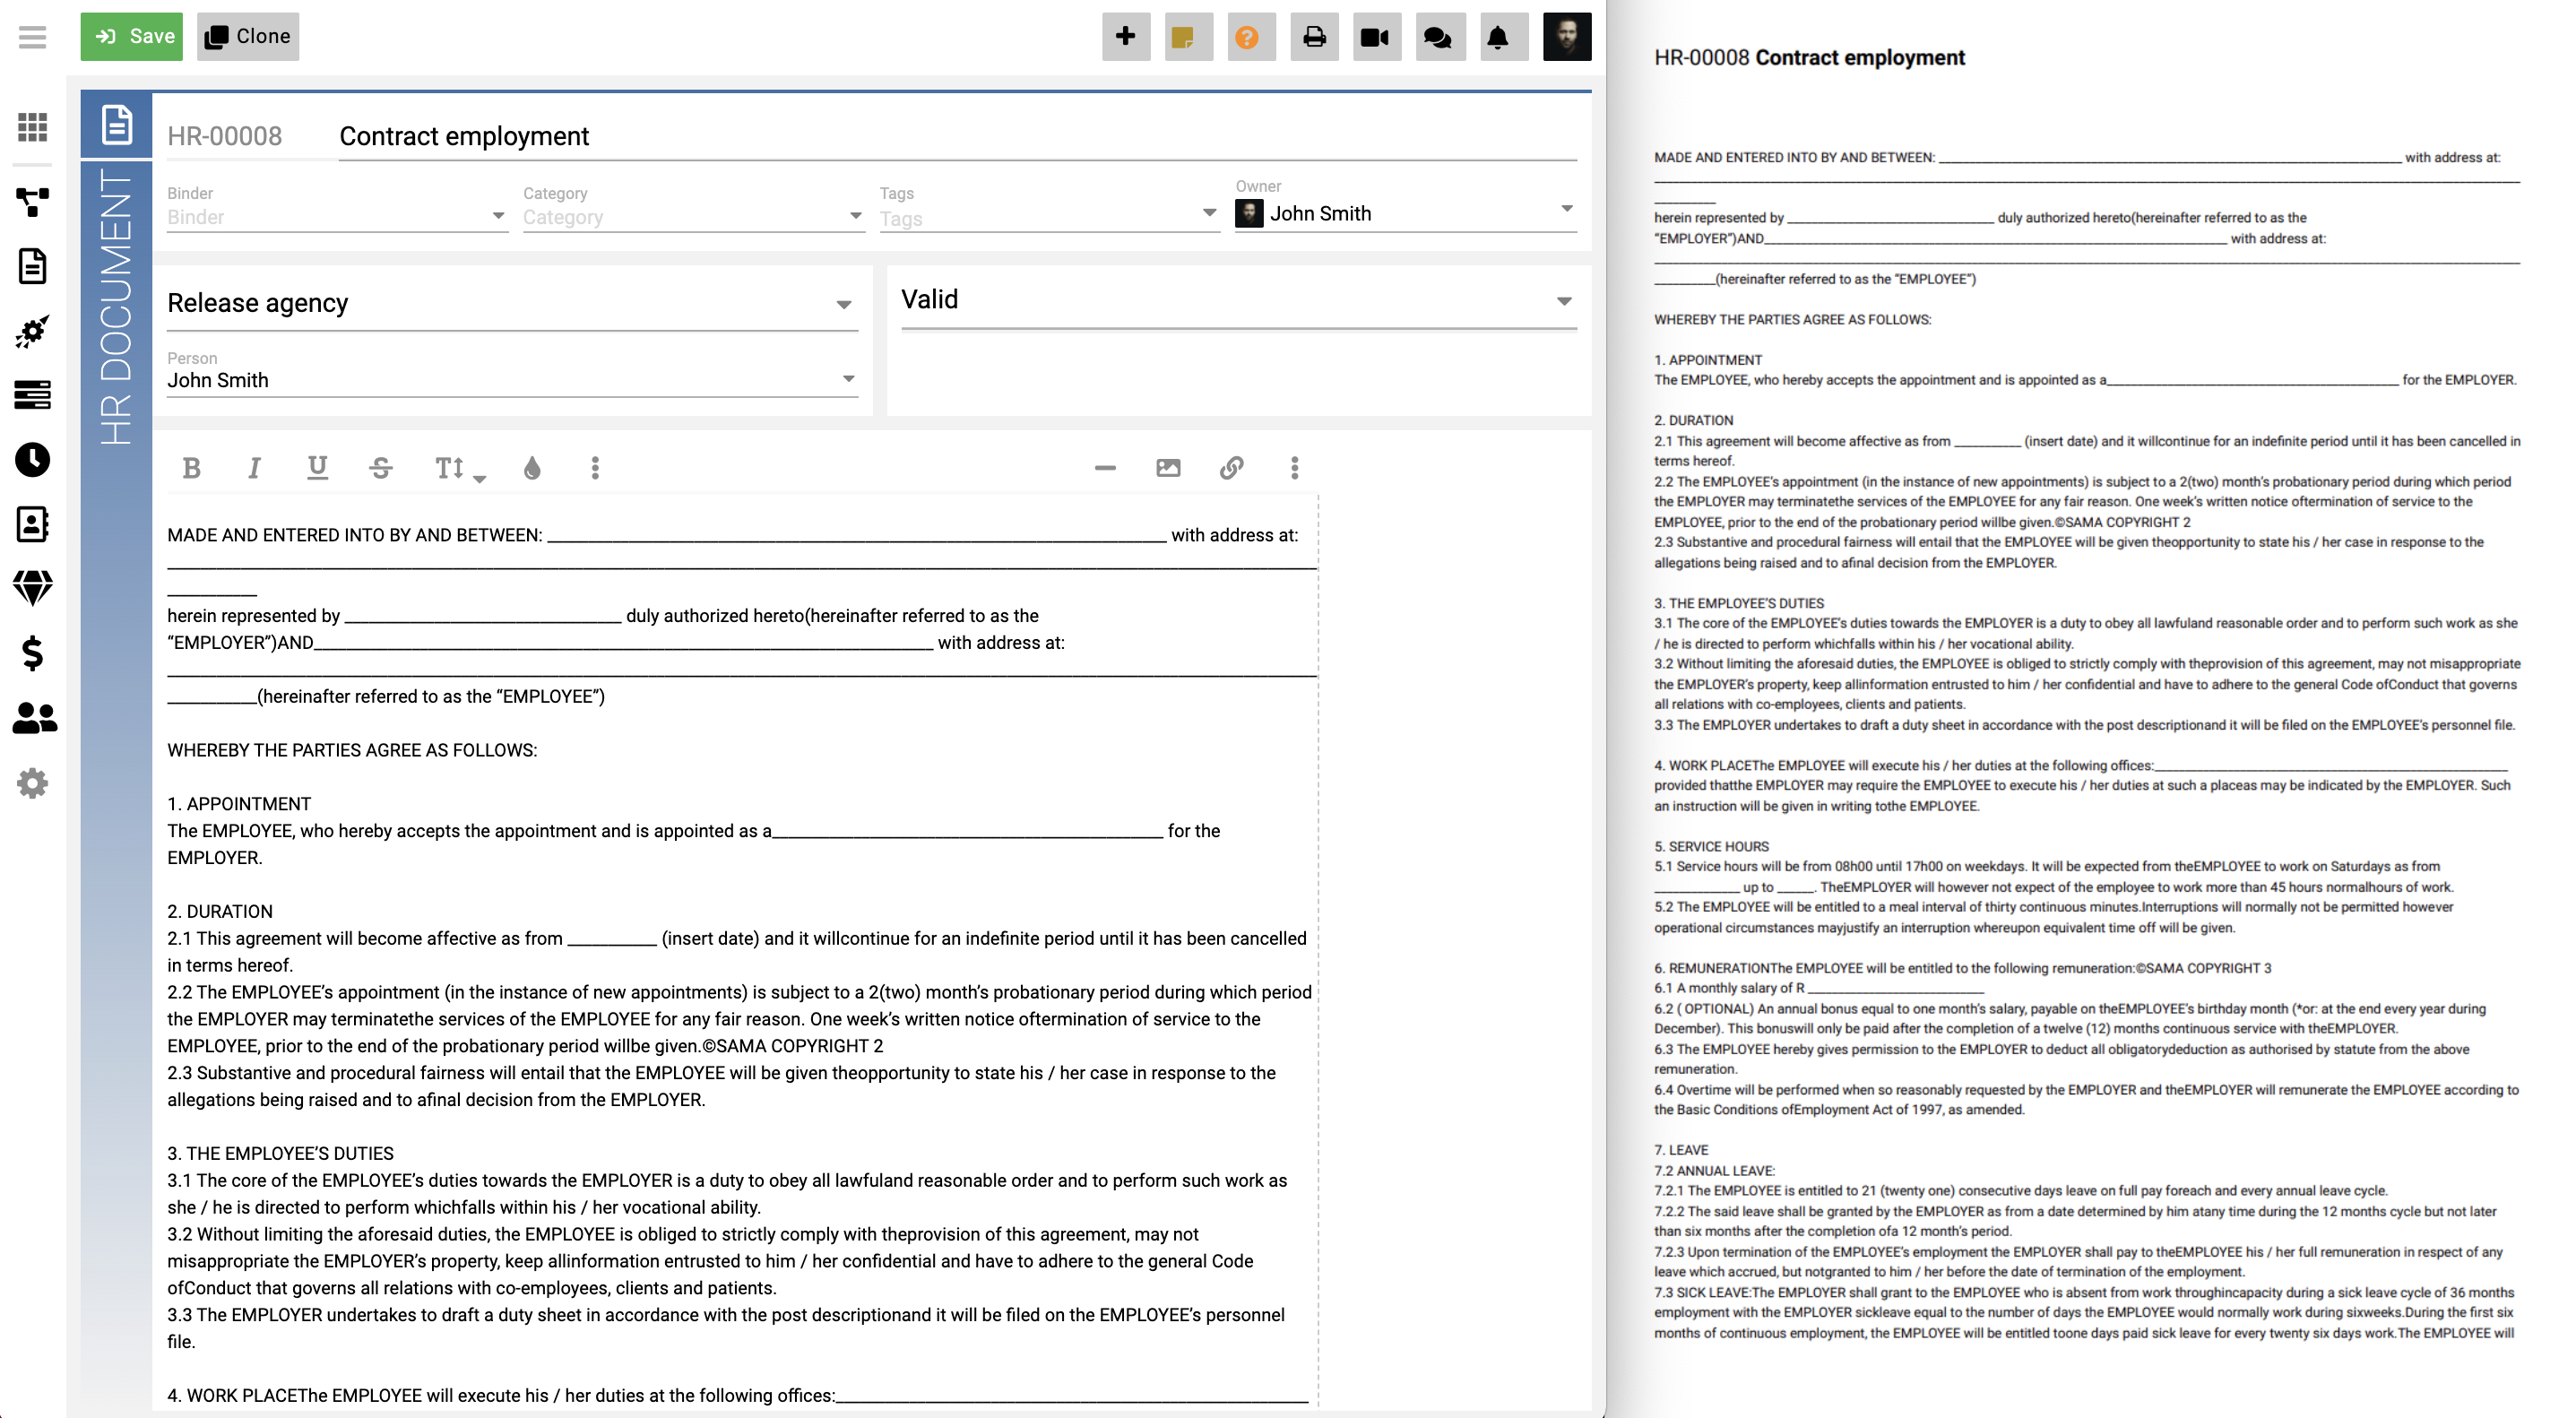Print the document

1314,37
